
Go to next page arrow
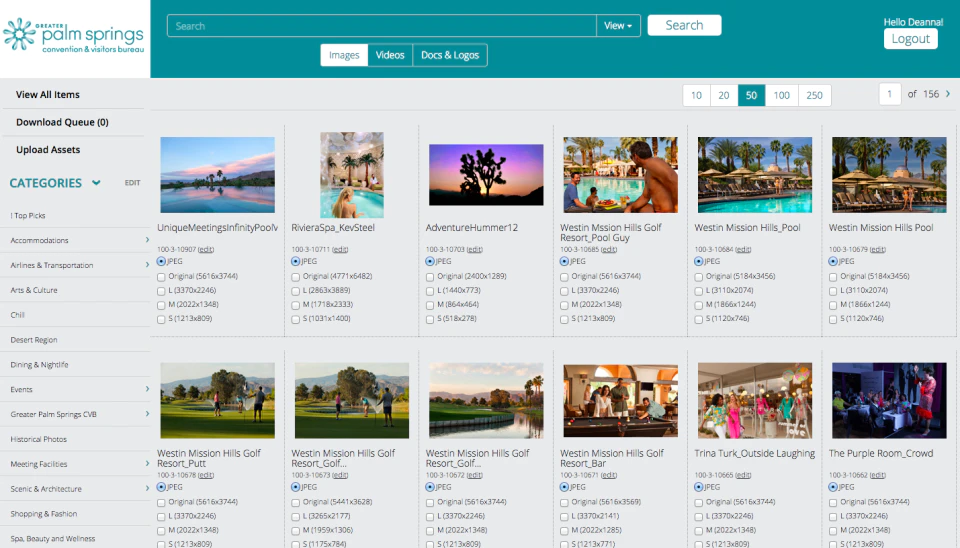pos(948,94)
